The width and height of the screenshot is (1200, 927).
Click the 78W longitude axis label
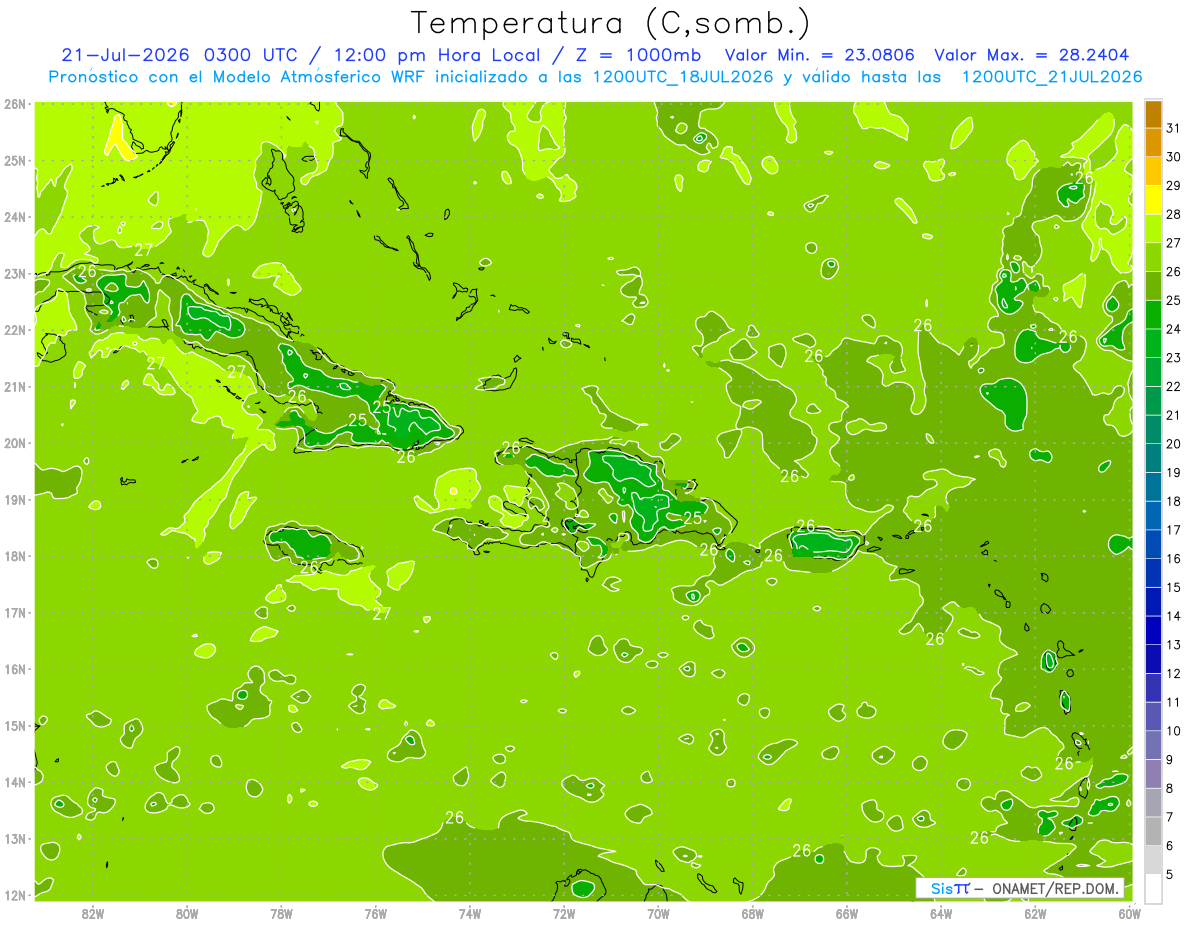(281, 913)
